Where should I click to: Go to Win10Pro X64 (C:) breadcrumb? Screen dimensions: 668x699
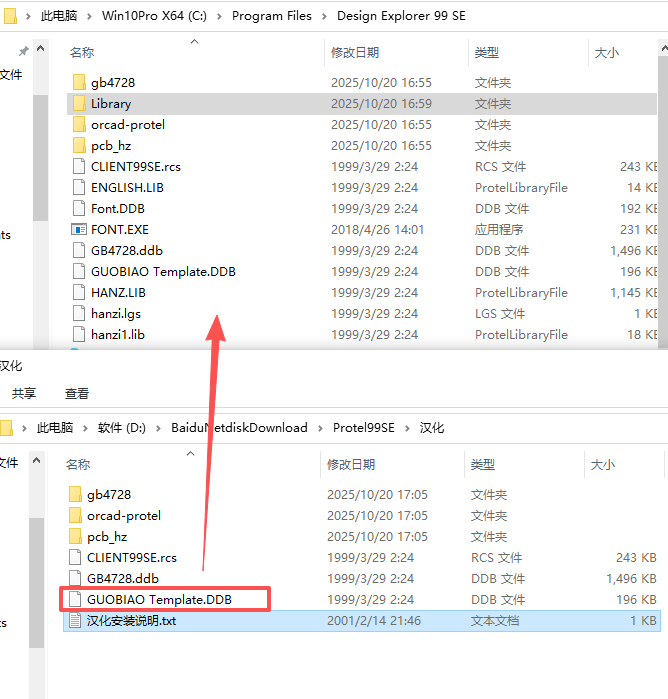[x=154, y=16]
